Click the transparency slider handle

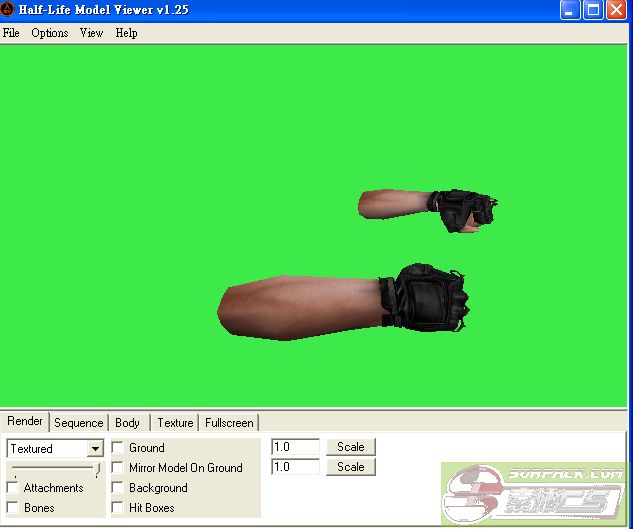[97, 470]
